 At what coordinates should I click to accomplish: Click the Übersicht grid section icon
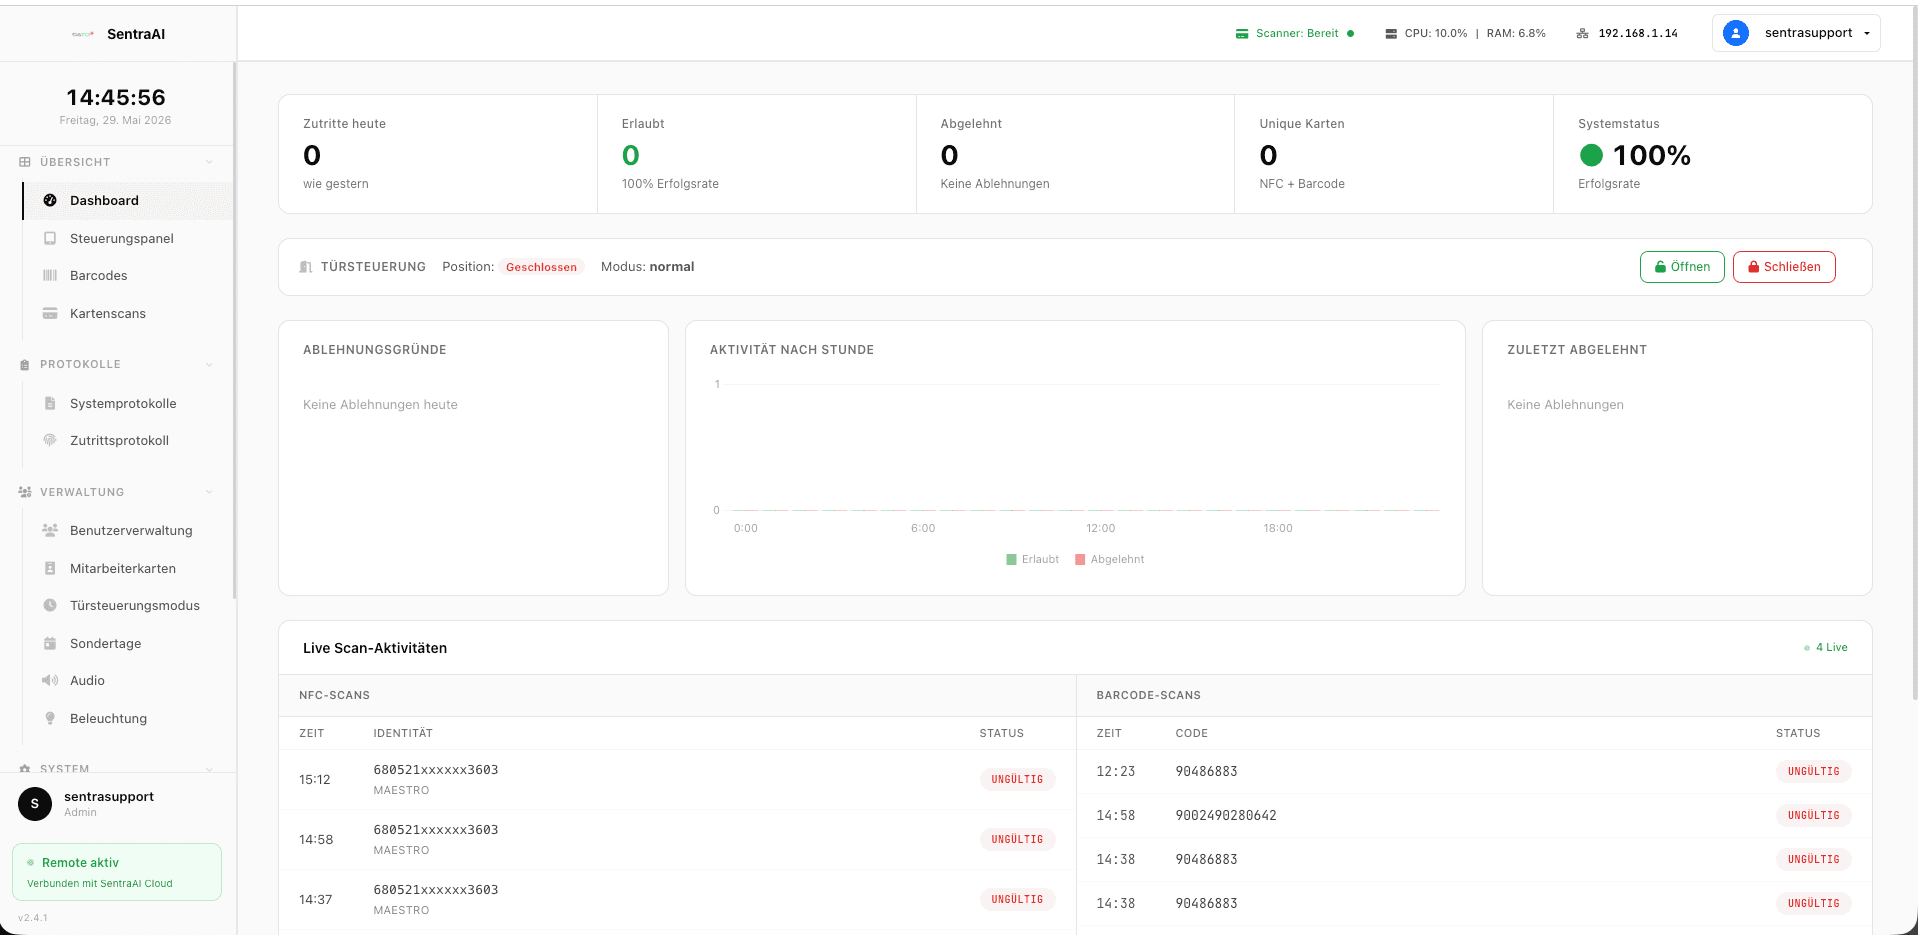tap(25, 162)
